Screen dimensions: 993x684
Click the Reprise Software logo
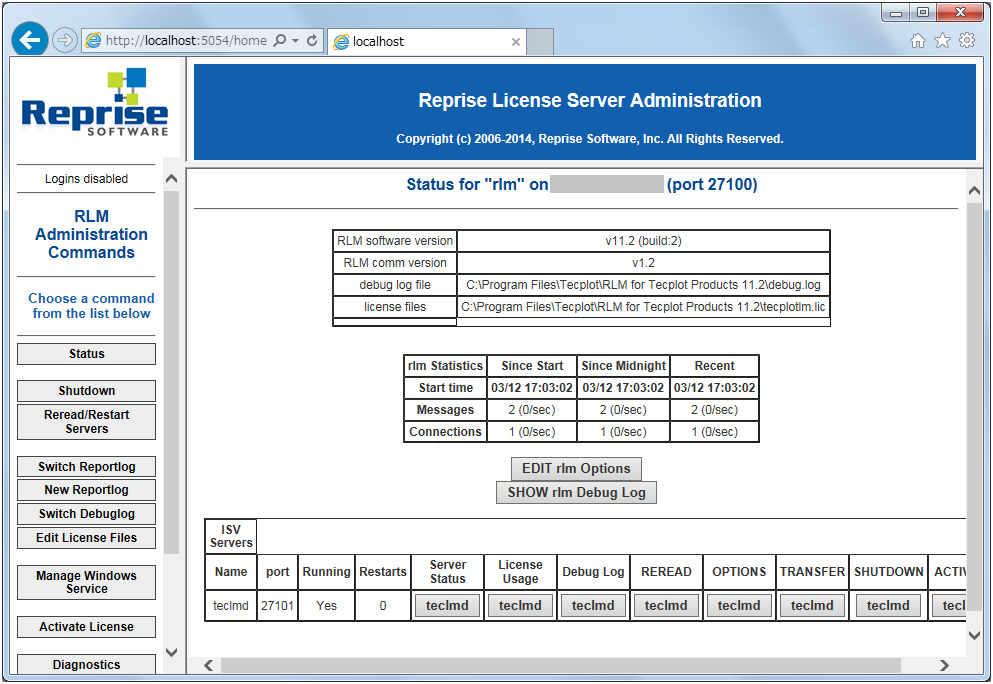coord(94,103)
